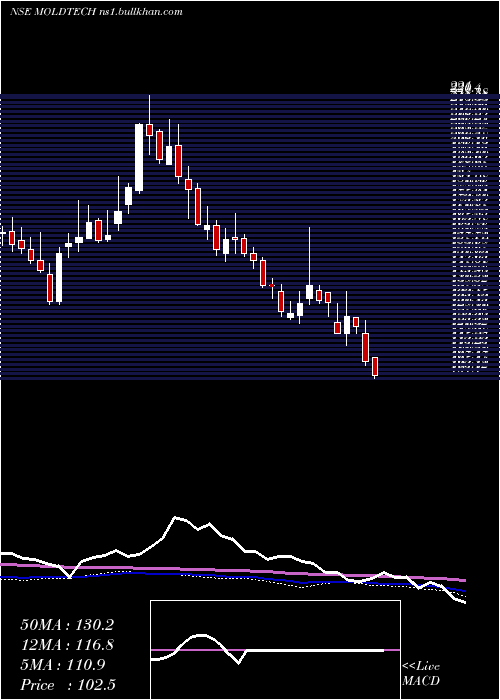The height and width of the screenshot is (700, 500).
Task: Click the tallest white candlestick at the peak
Action: pyautogui.click(x=139, y=158)
